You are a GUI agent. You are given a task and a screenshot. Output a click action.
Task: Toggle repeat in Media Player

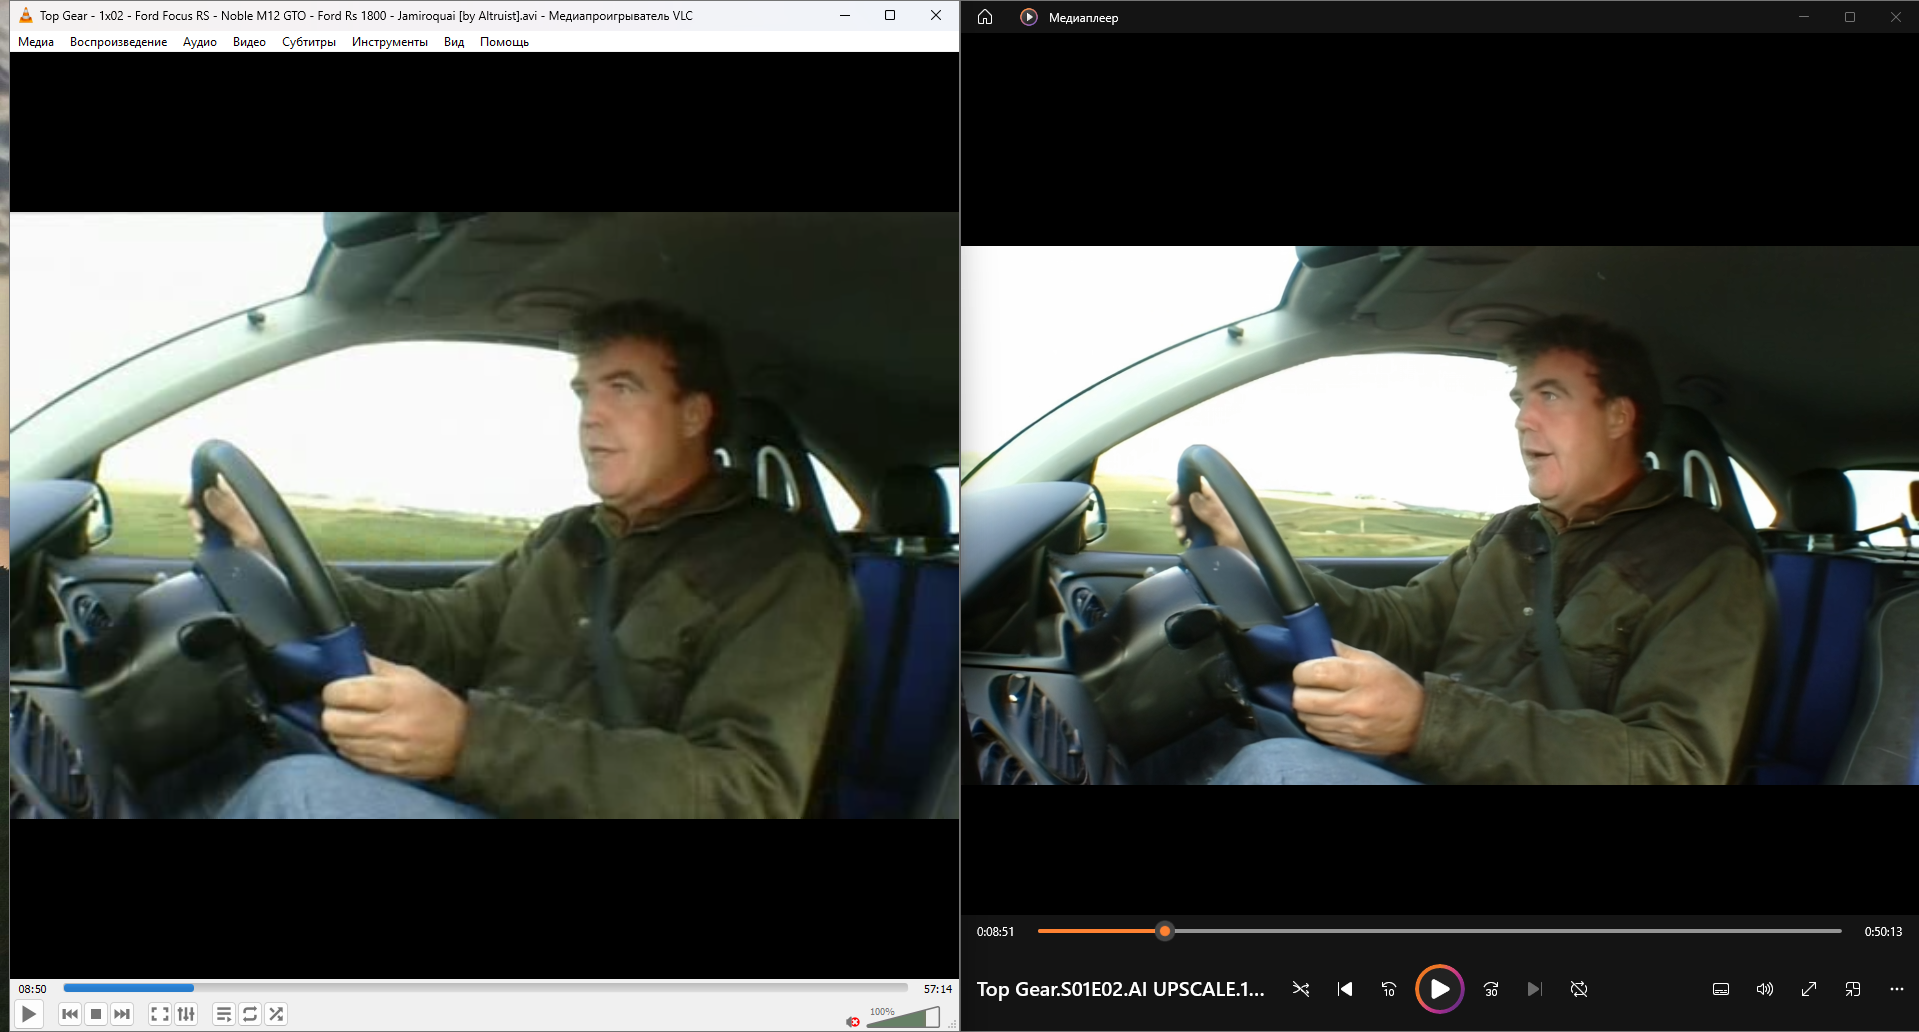(x=1579, y=989)
